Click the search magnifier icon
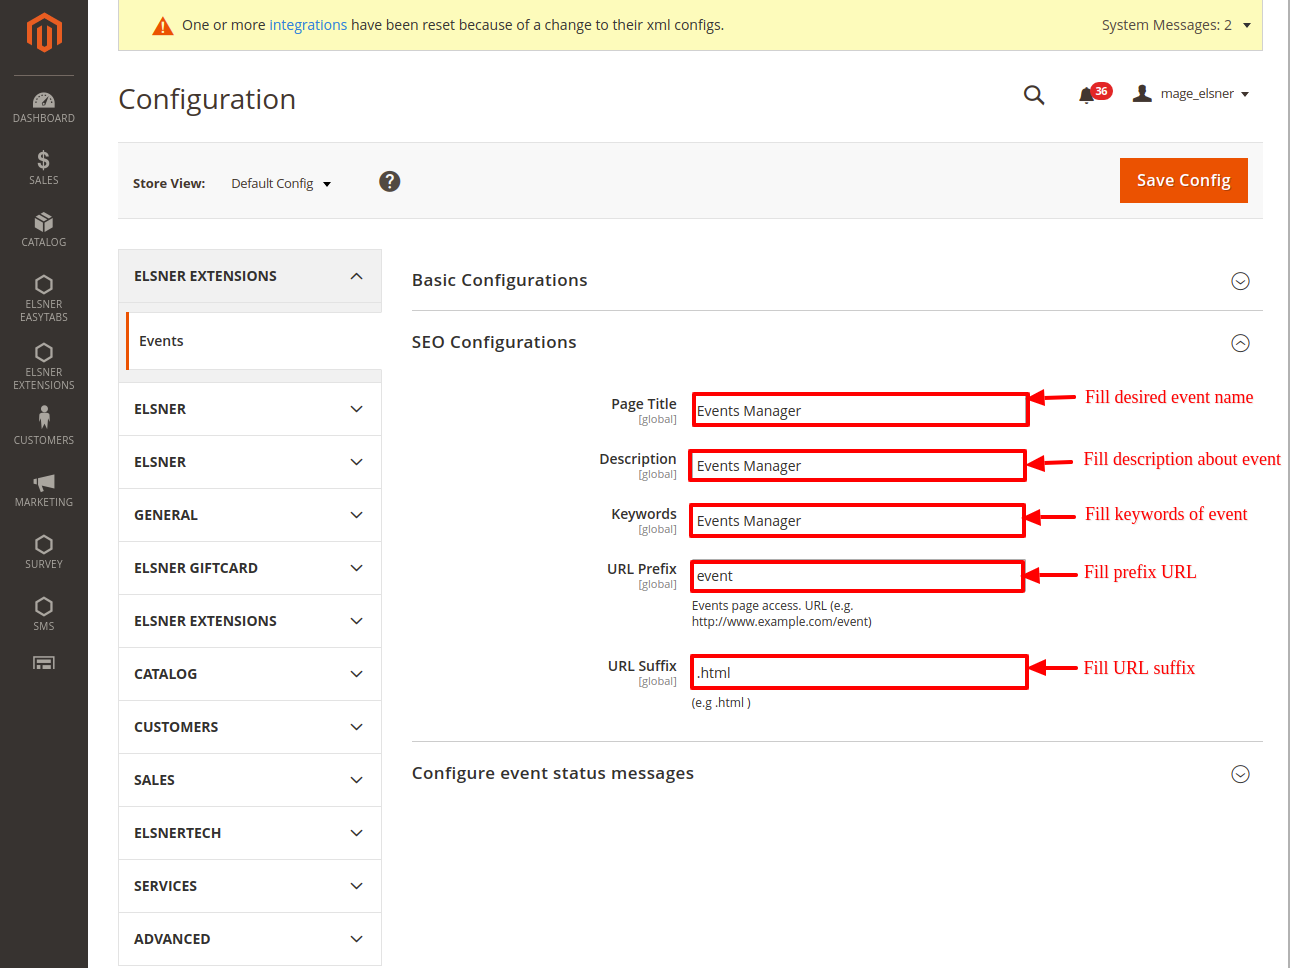Viewport: 1290px width, 968px height. [1033, 95]
